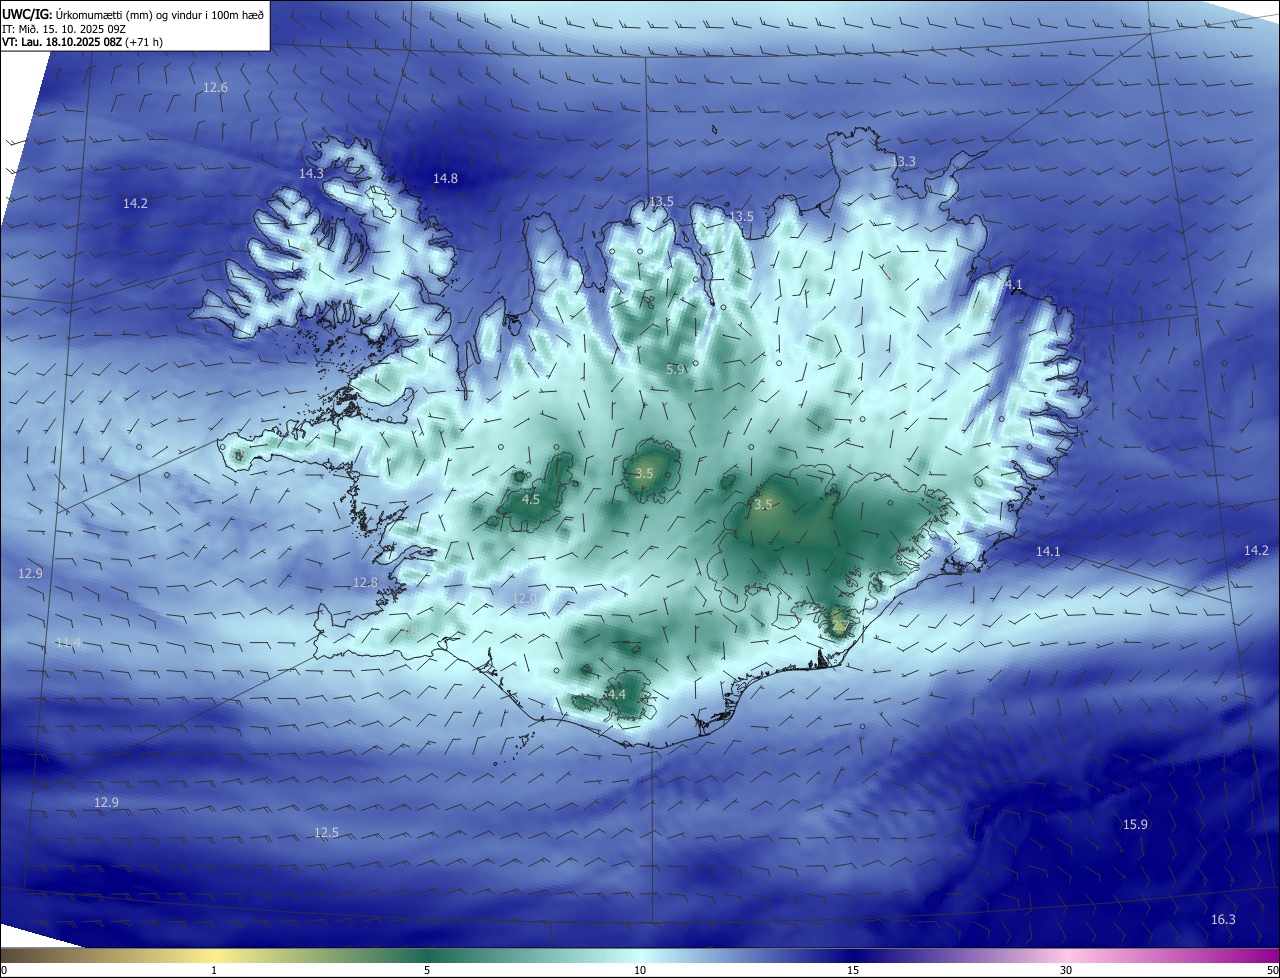Click the map value 5.9
Image resolution: width=1280 pixels, height=978 pixels.
(676, 370)
